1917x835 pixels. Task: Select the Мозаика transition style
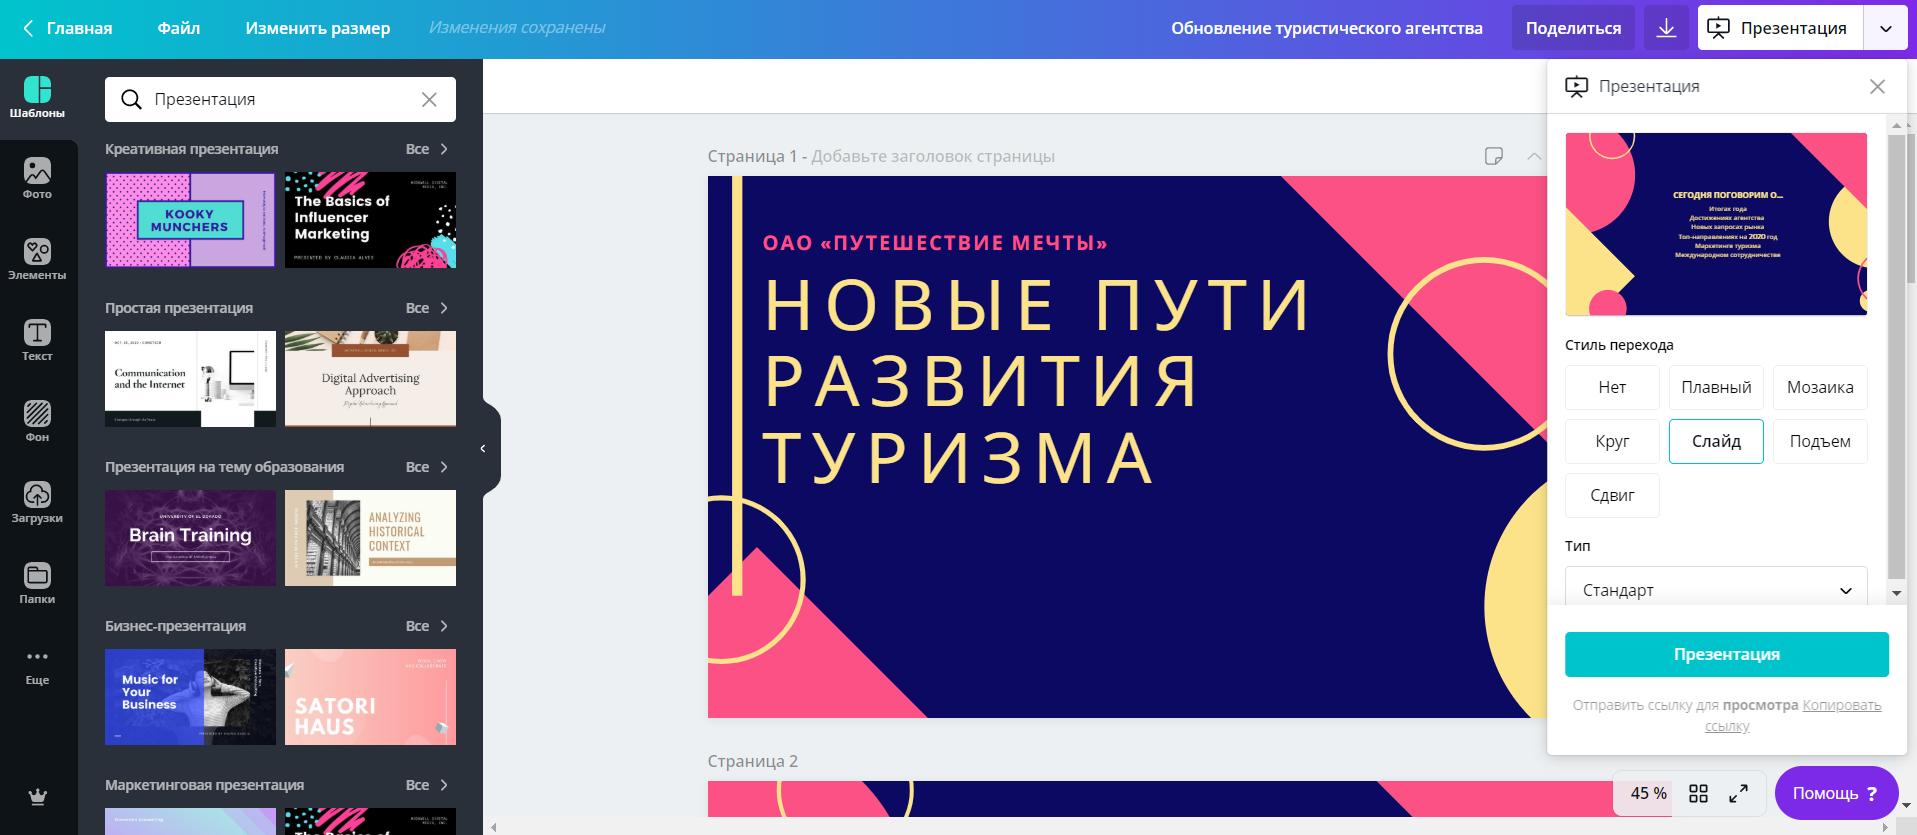click(x=1820, y=388)
